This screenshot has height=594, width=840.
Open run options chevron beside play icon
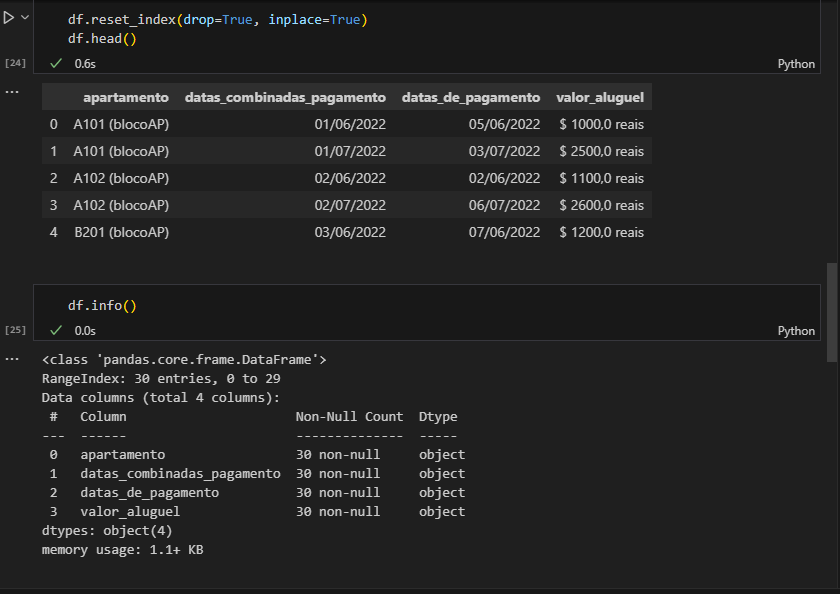tap(25, 18)
